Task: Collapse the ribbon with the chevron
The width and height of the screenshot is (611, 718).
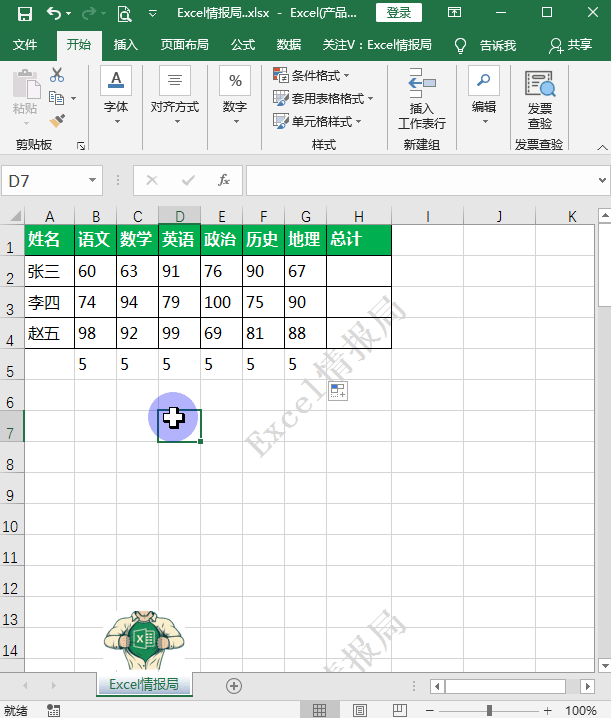Action: tap(602, 147)
